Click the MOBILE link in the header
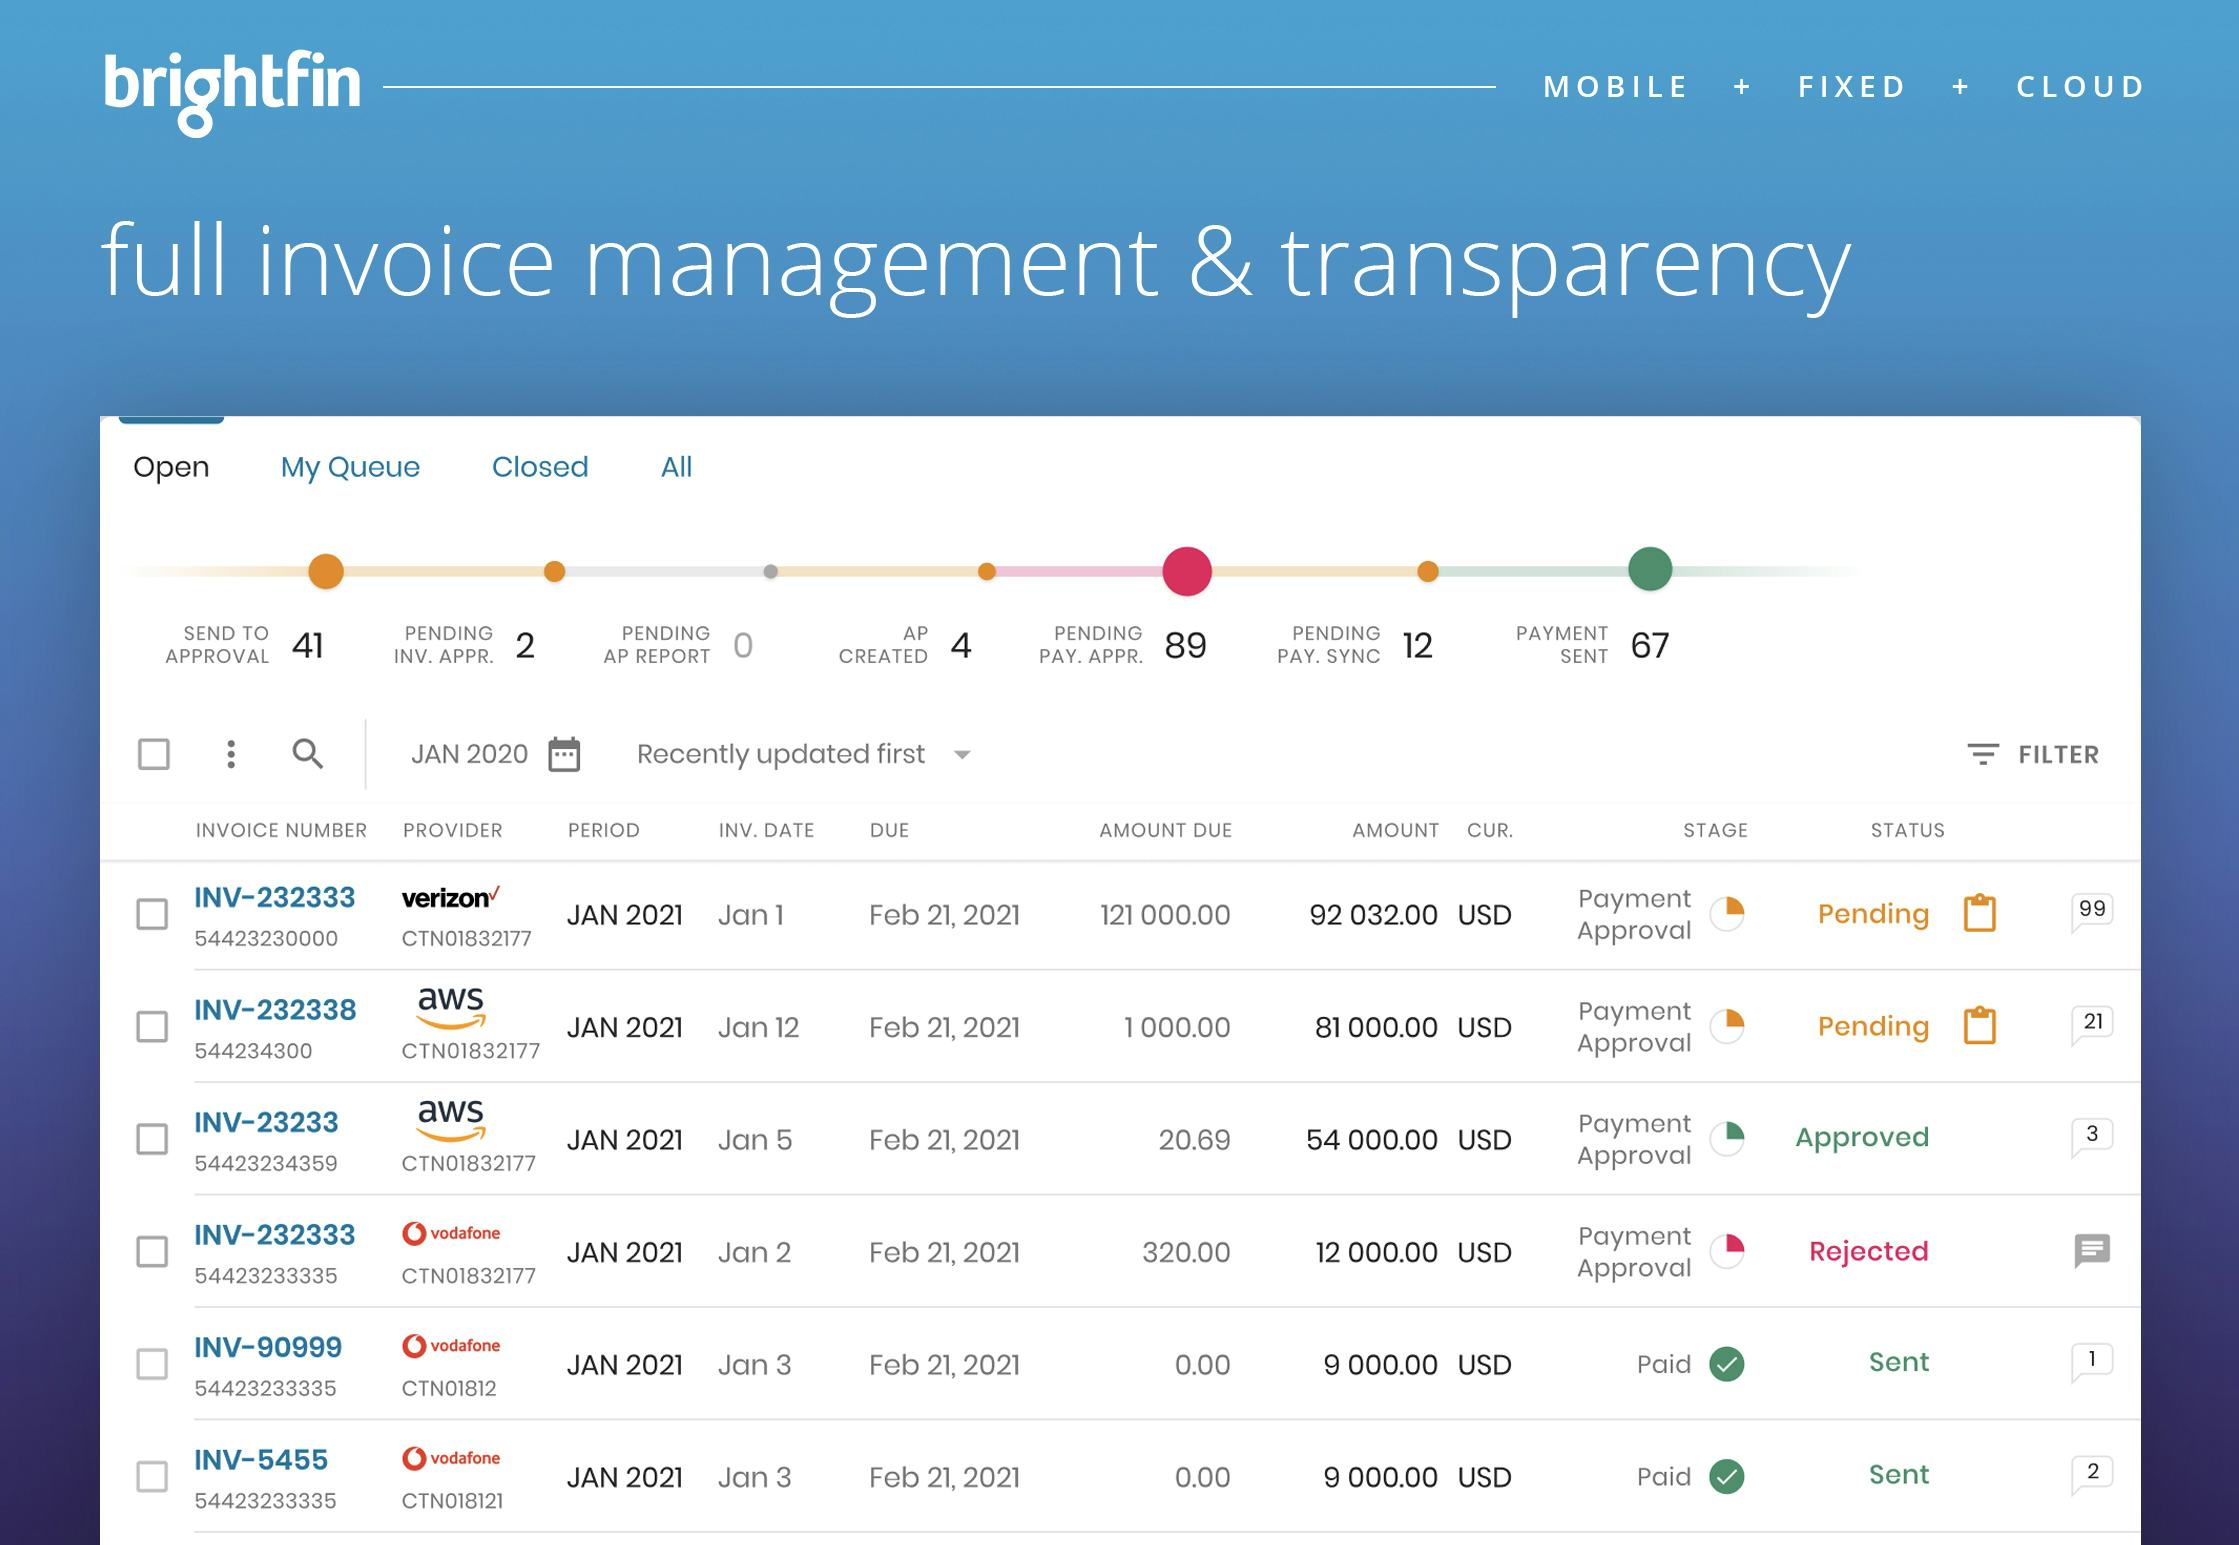2239x1545 pixels. [x=1614, y=86]
